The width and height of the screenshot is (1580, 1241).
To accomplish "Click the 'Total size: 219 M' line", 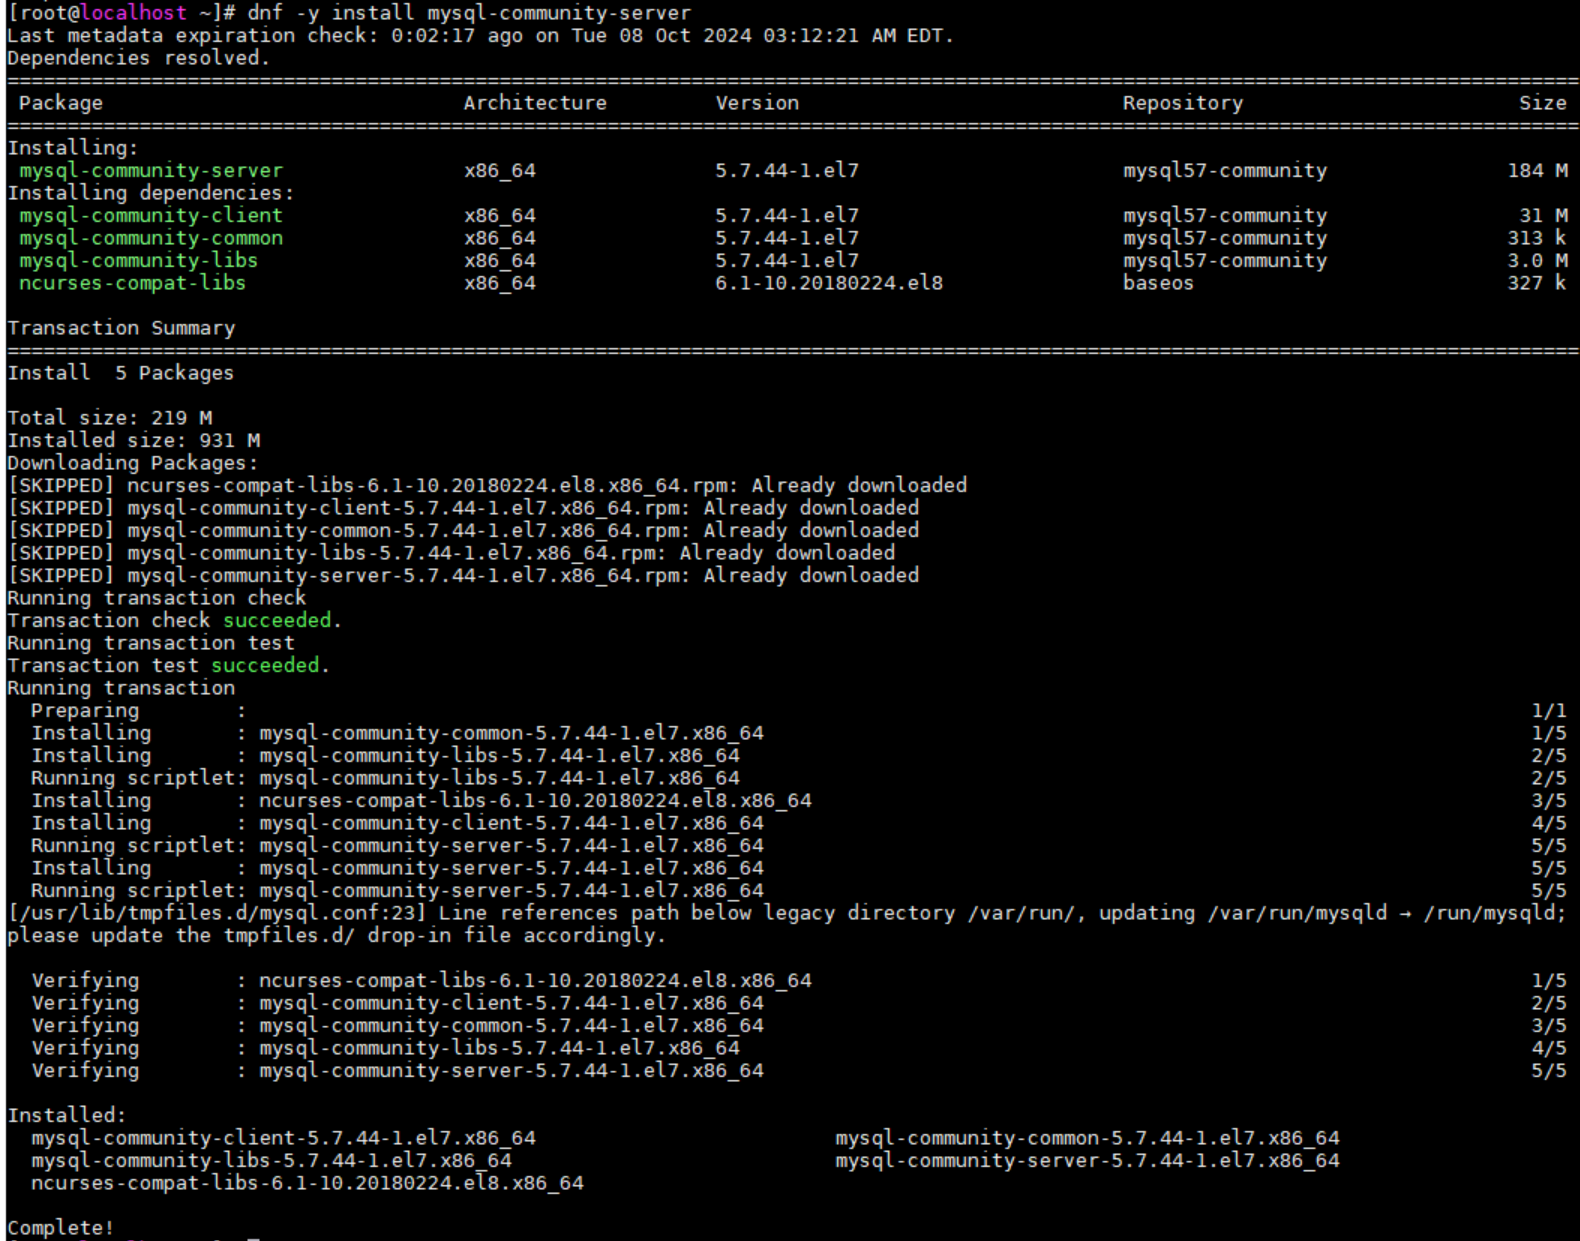I will tap(109, 418).
